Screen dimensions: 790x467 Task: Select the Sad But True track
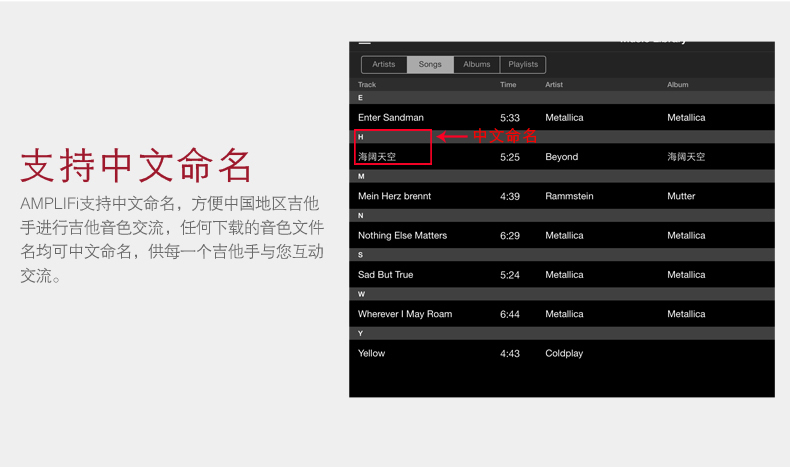tap(385, 275)
